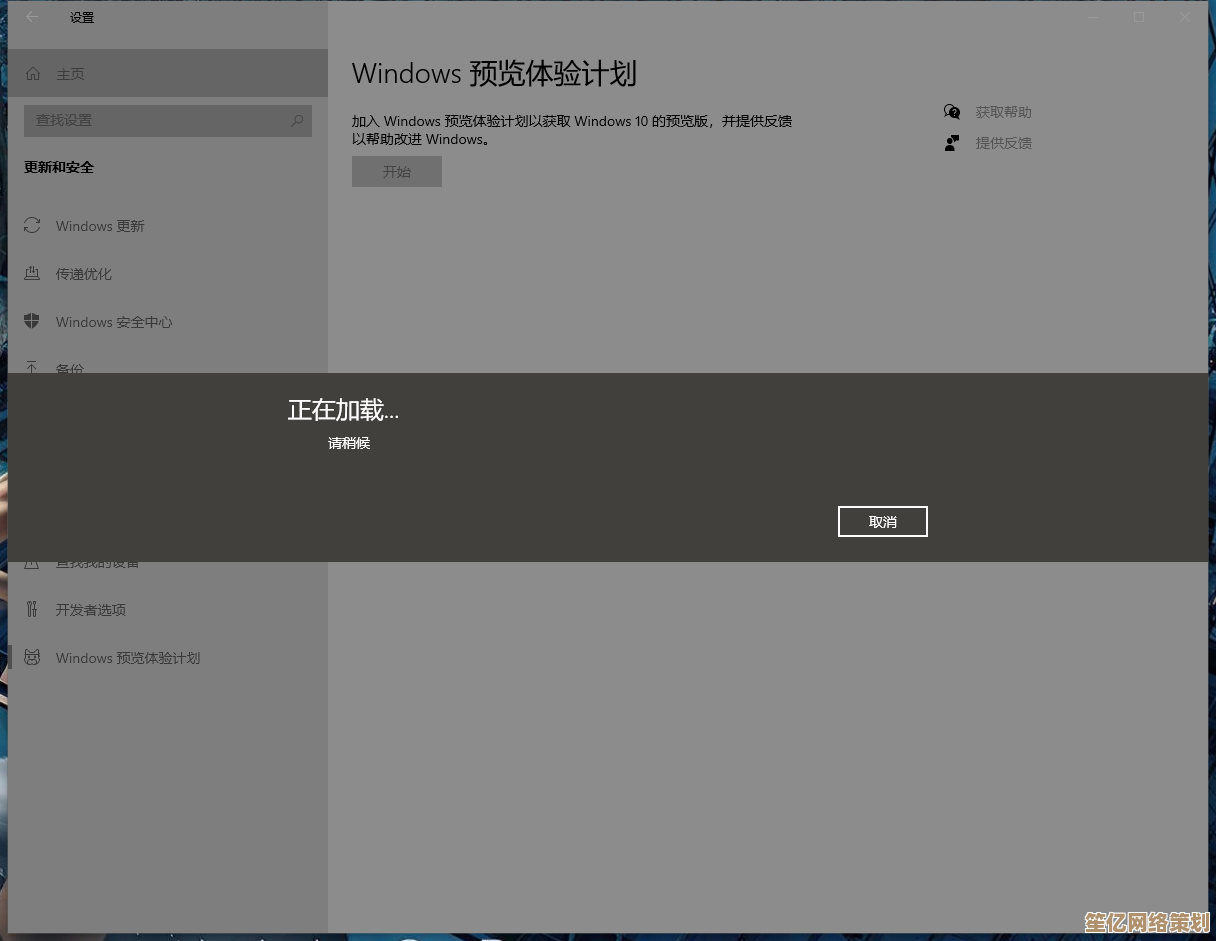This screenshot has width=1216, height=941.
Task: Click the 获取帮助 chat bubble icon
Action: pos(952,112)
